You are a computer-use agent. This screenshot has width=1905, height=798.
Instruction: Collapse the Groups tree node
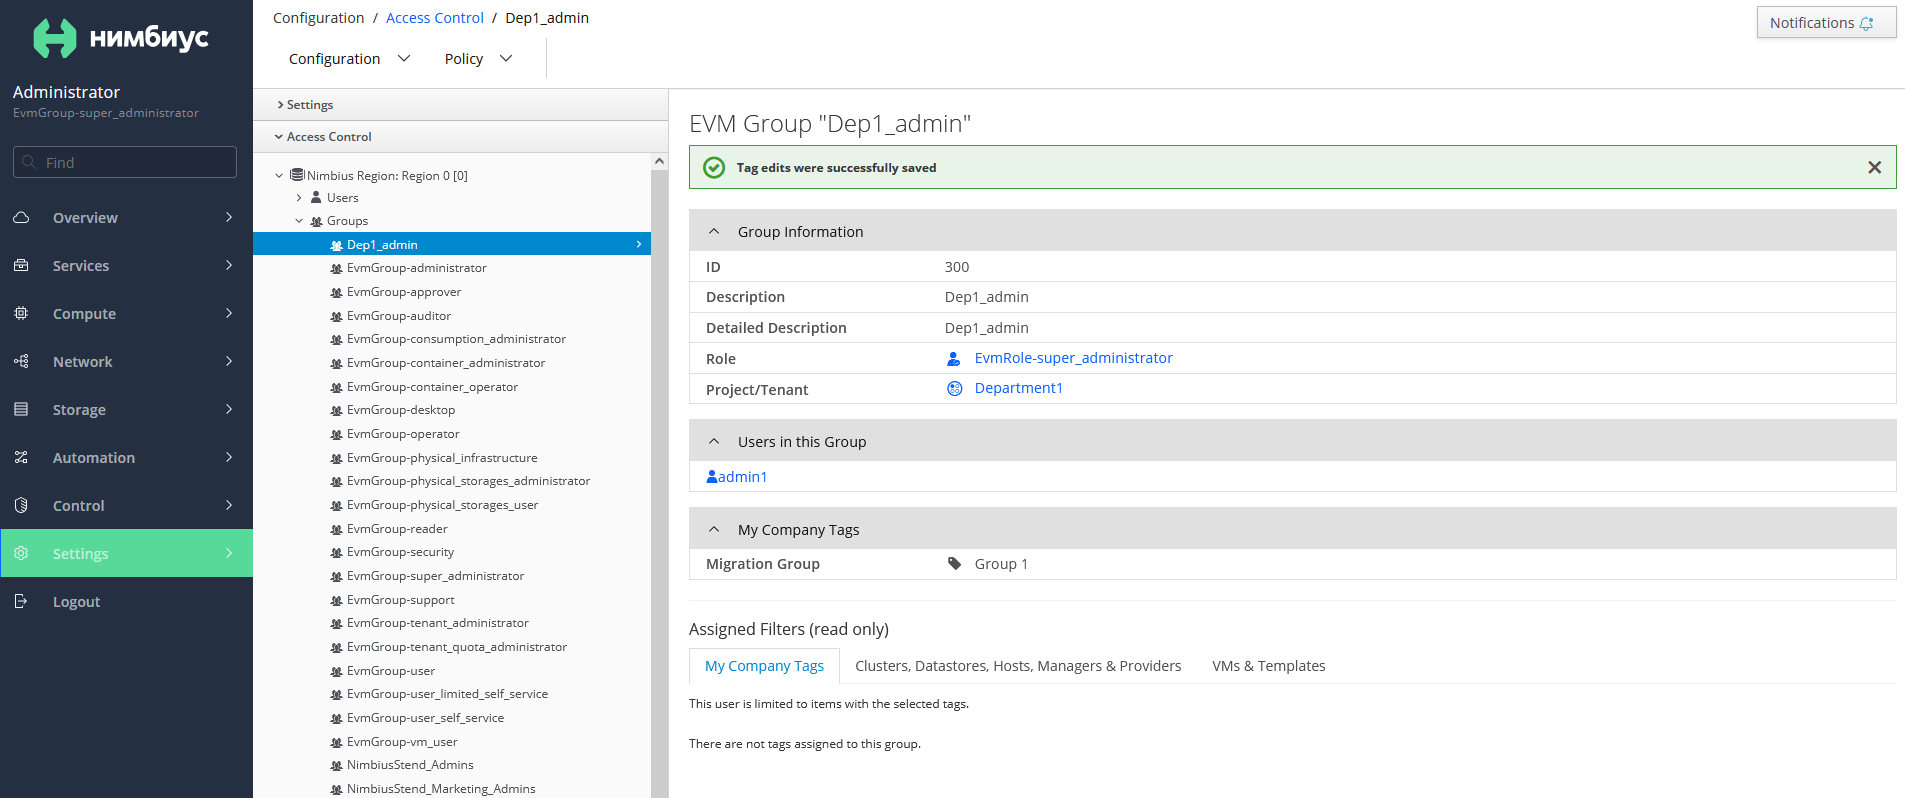[x=299, y=221]
